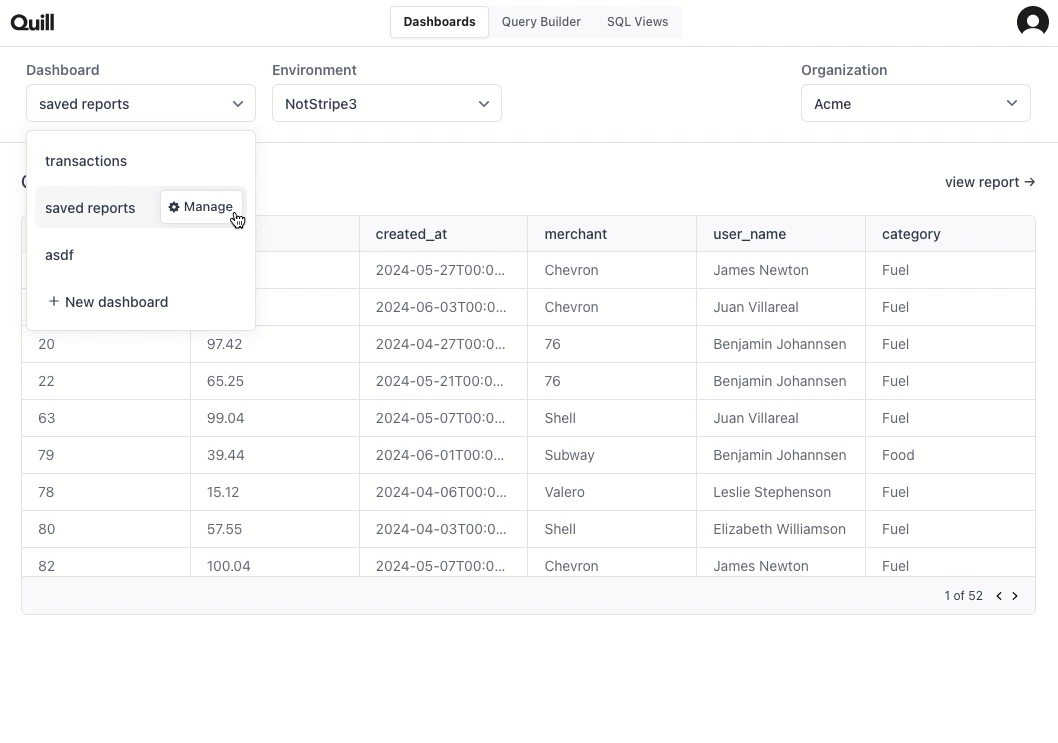This screenshot has width=1058, height=743.
Task: Click the James Newton cell in first row
Action: [781, 270]
